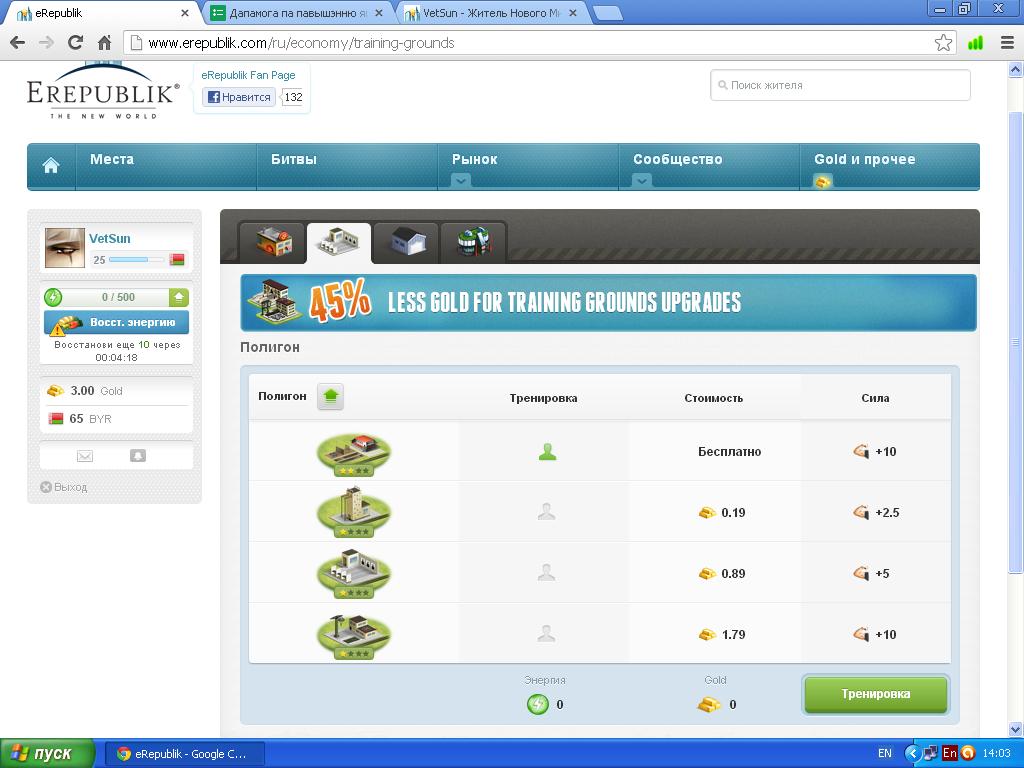The height and width of the screenshot is (768, 1024).
Task: Click the green upgrade arrow beside Полигон
Action: pyautogui.click(x=330, y=396)
